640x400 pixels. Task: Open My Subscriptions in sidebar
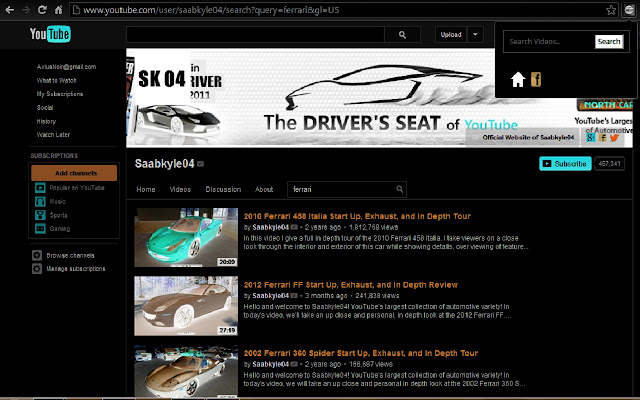point(60,94)
